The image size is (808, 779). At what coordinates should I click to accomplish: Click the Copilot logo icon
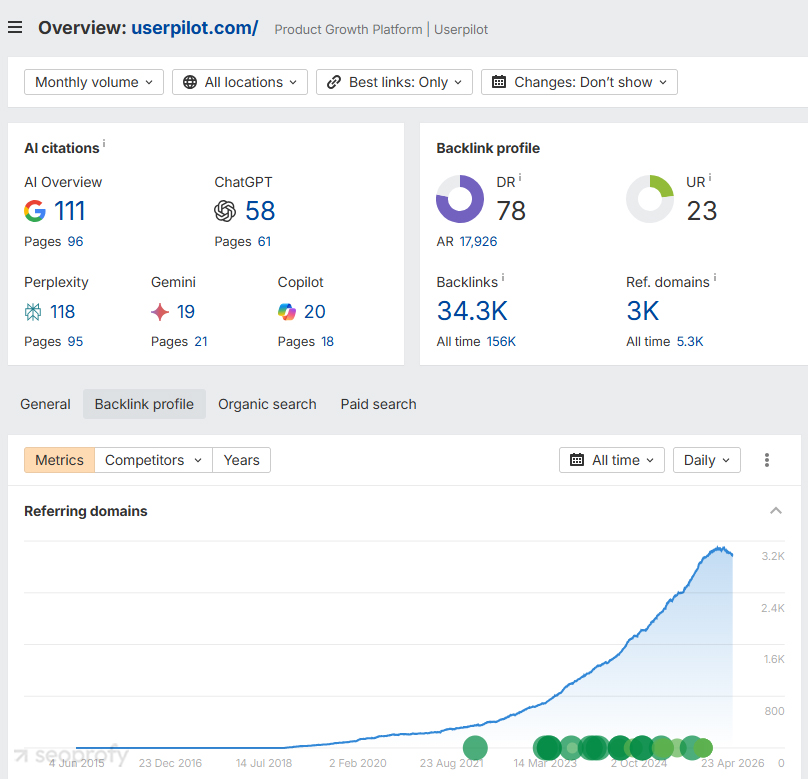(287, 312)
